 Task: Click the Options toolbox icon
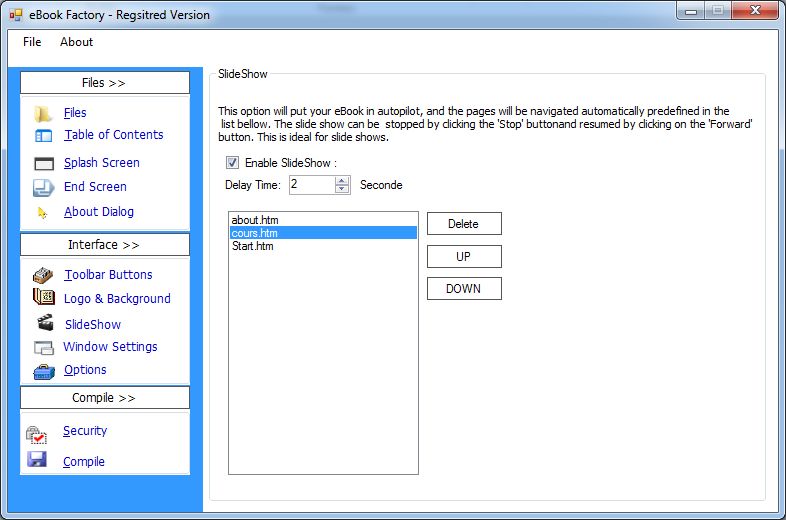point(44,372)
